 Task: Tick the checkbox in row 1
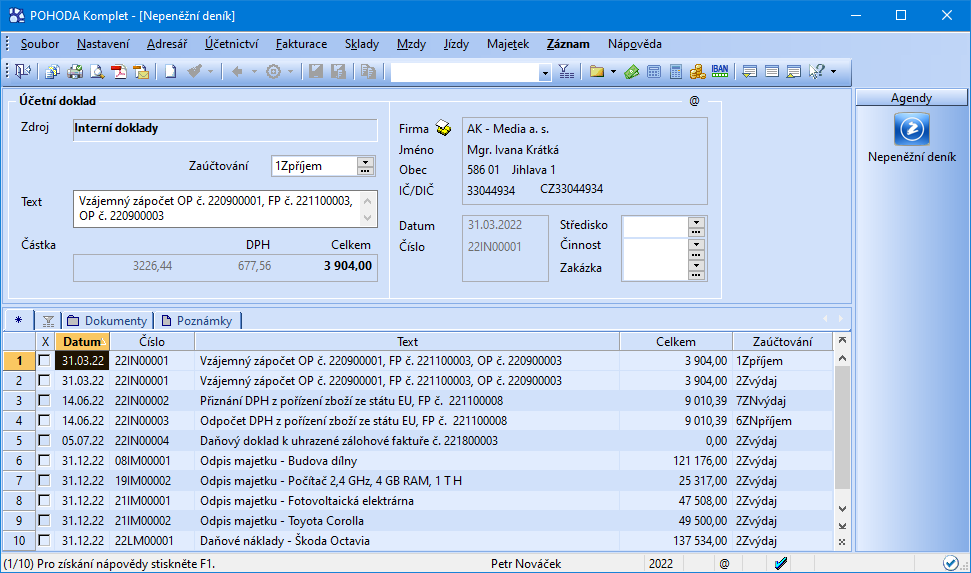pyautogui.click(x=44, y=361)
